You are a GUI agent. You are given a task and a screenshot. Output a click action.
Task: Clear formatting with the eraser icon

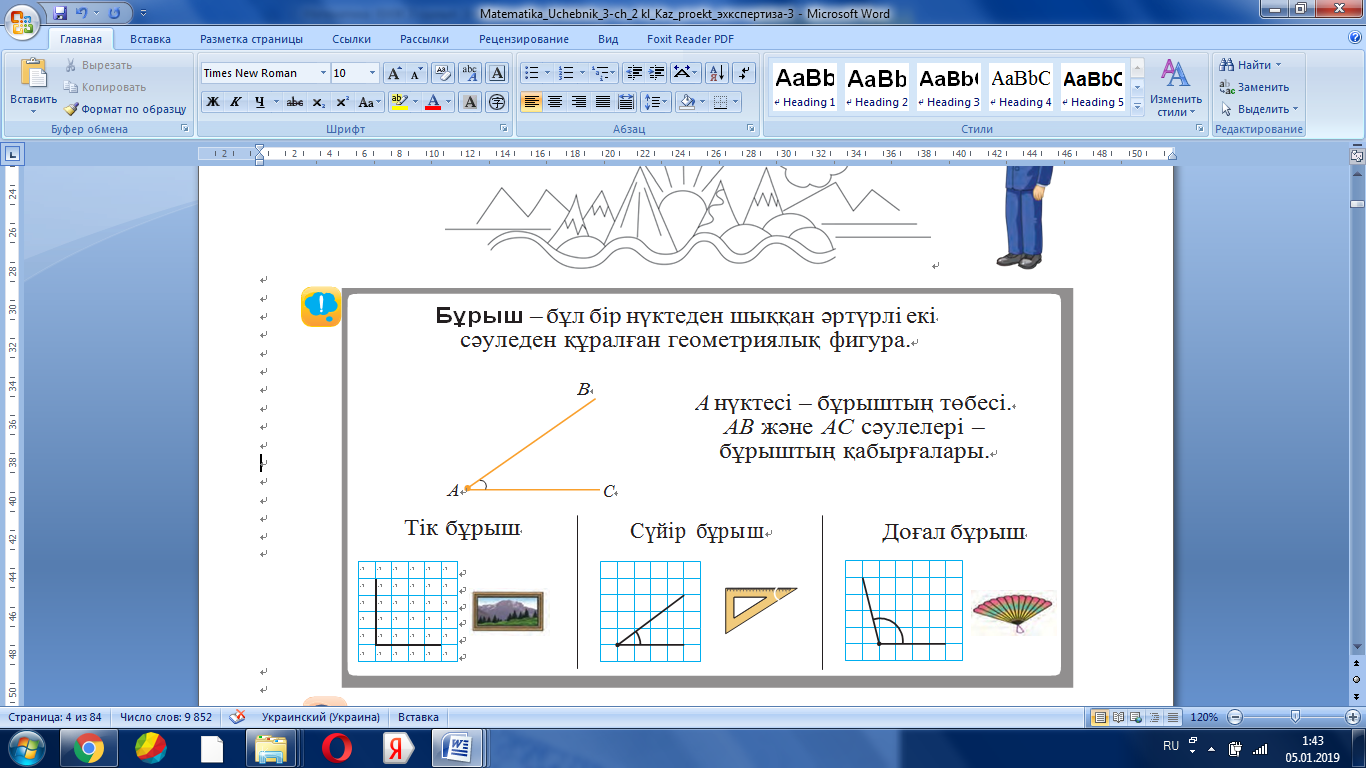click(x=444, y=73)
